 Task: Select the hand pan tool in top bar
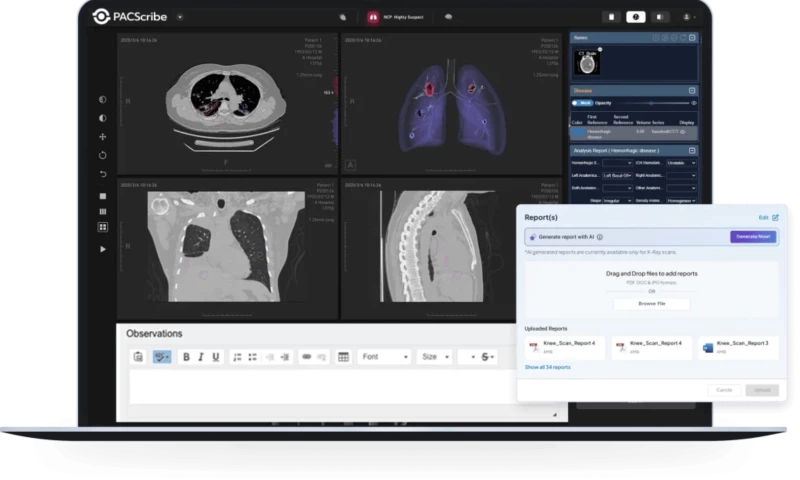tap(342, 17)
